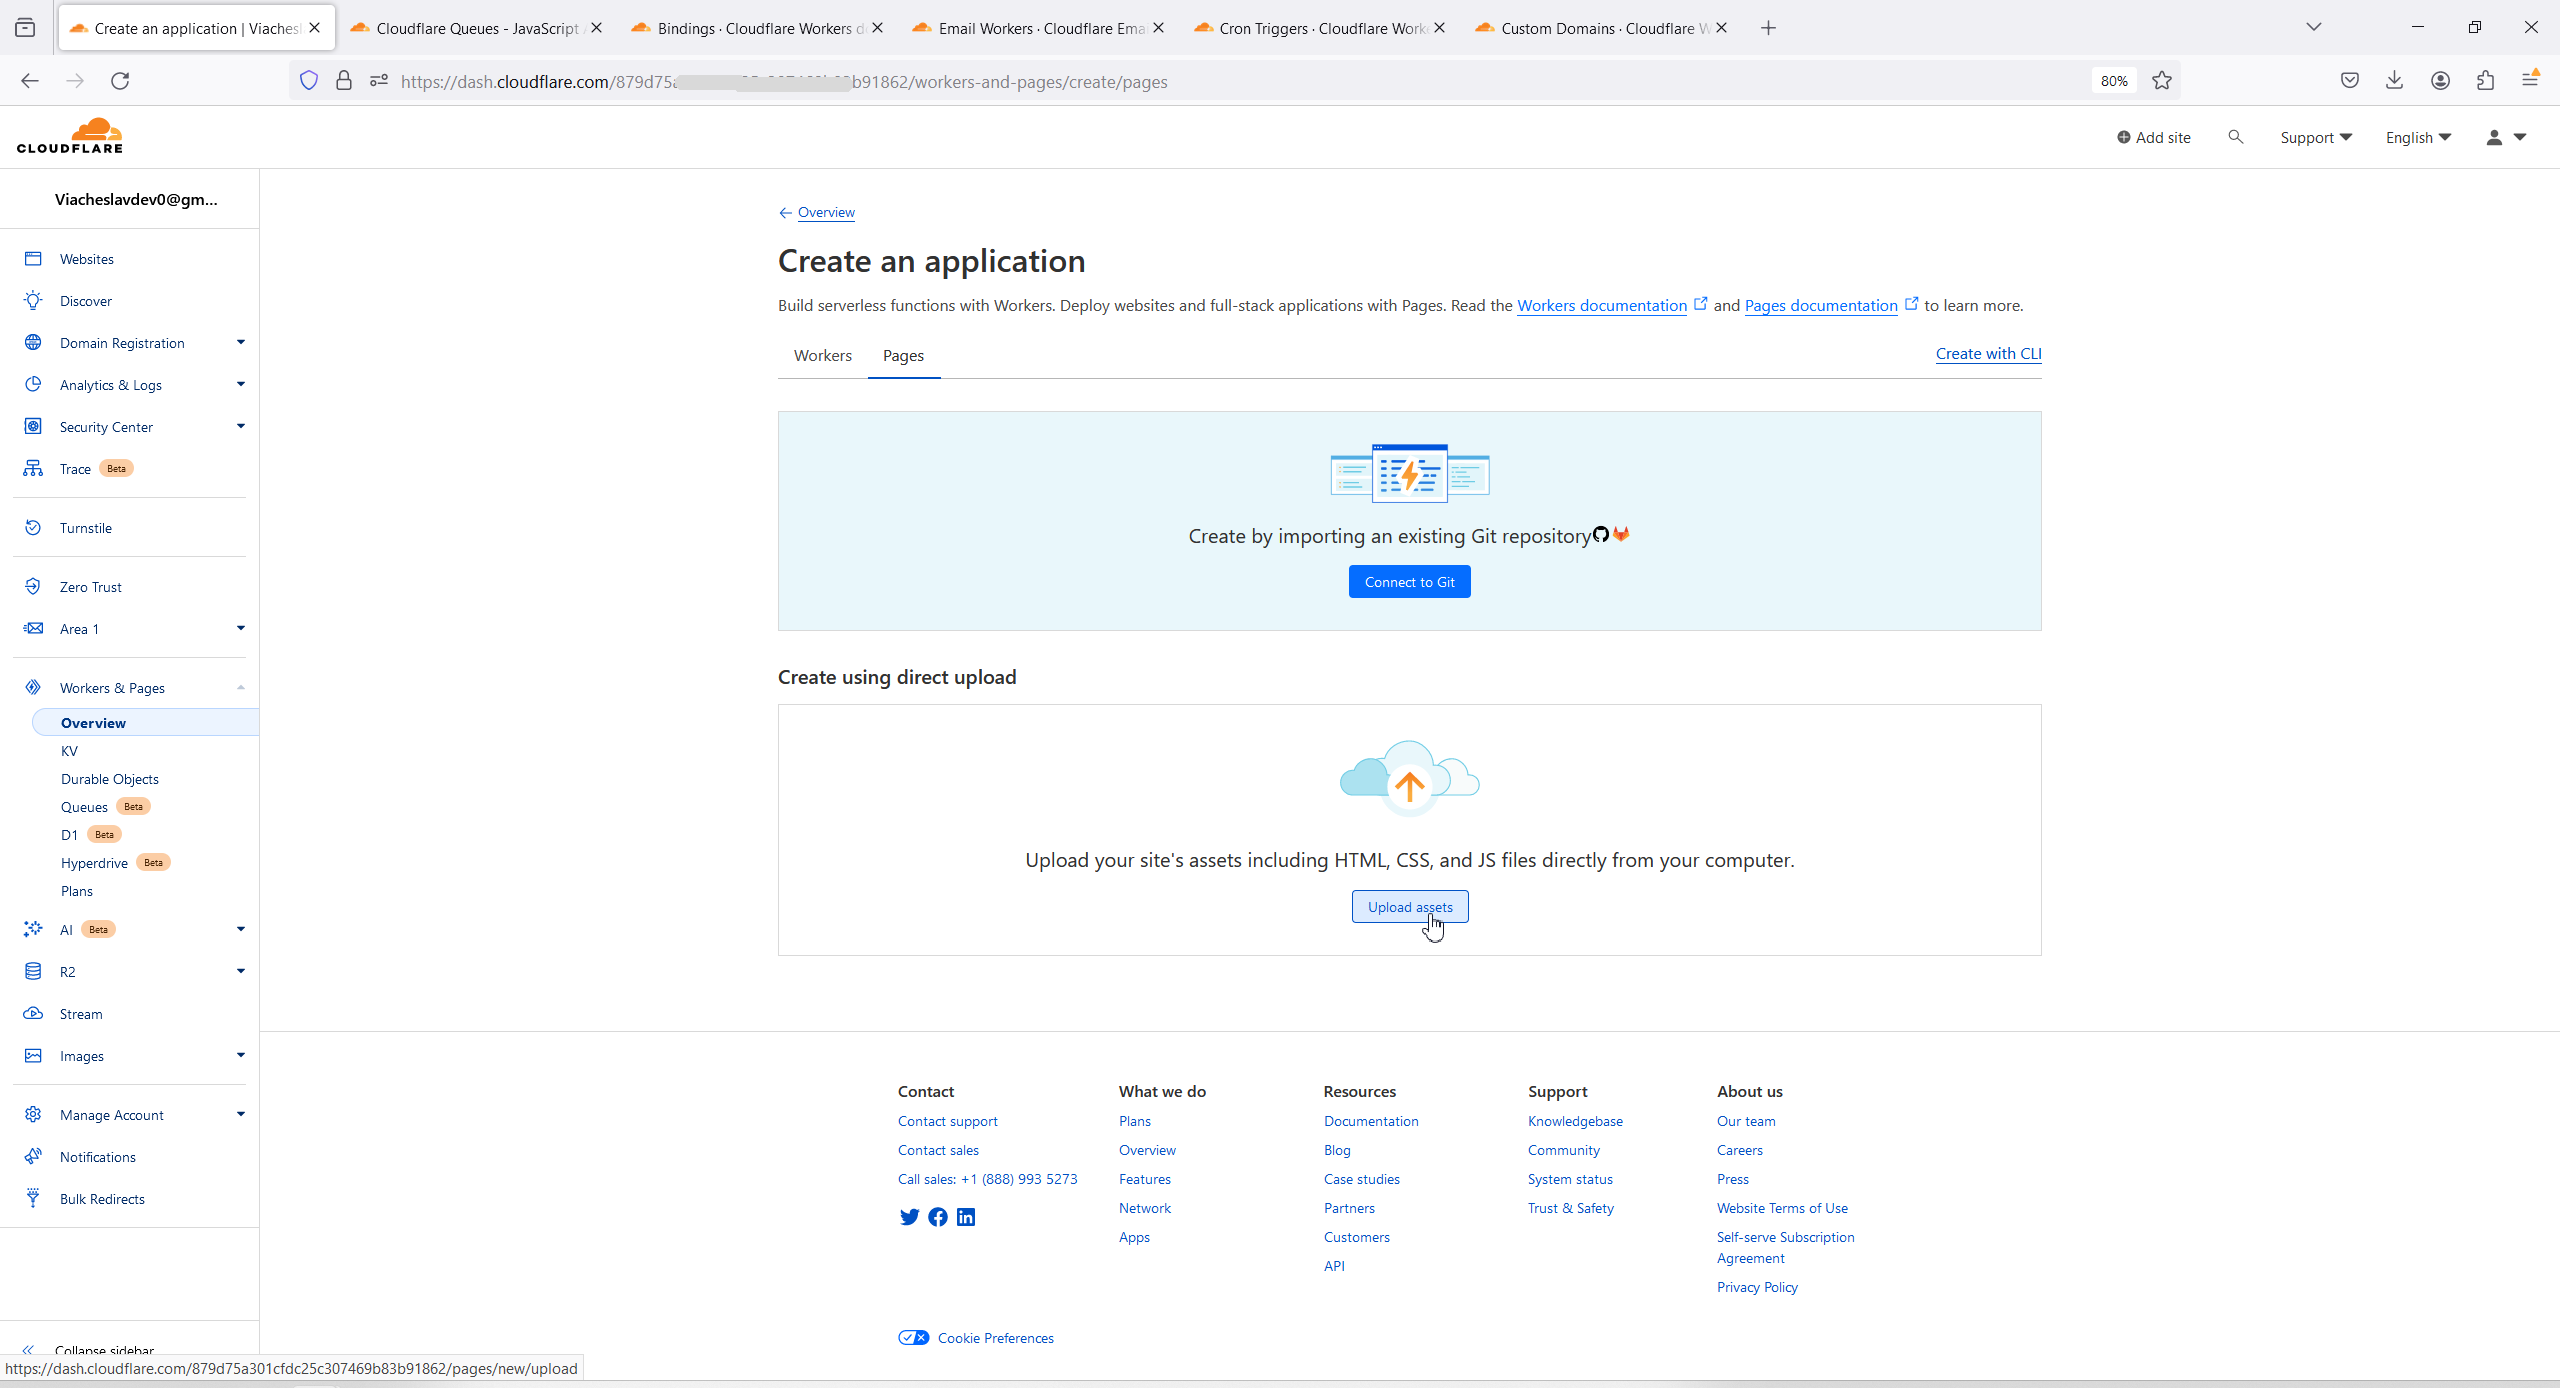Bookmark page with star icon
2560x1388 pixels.
(2162, 81)
